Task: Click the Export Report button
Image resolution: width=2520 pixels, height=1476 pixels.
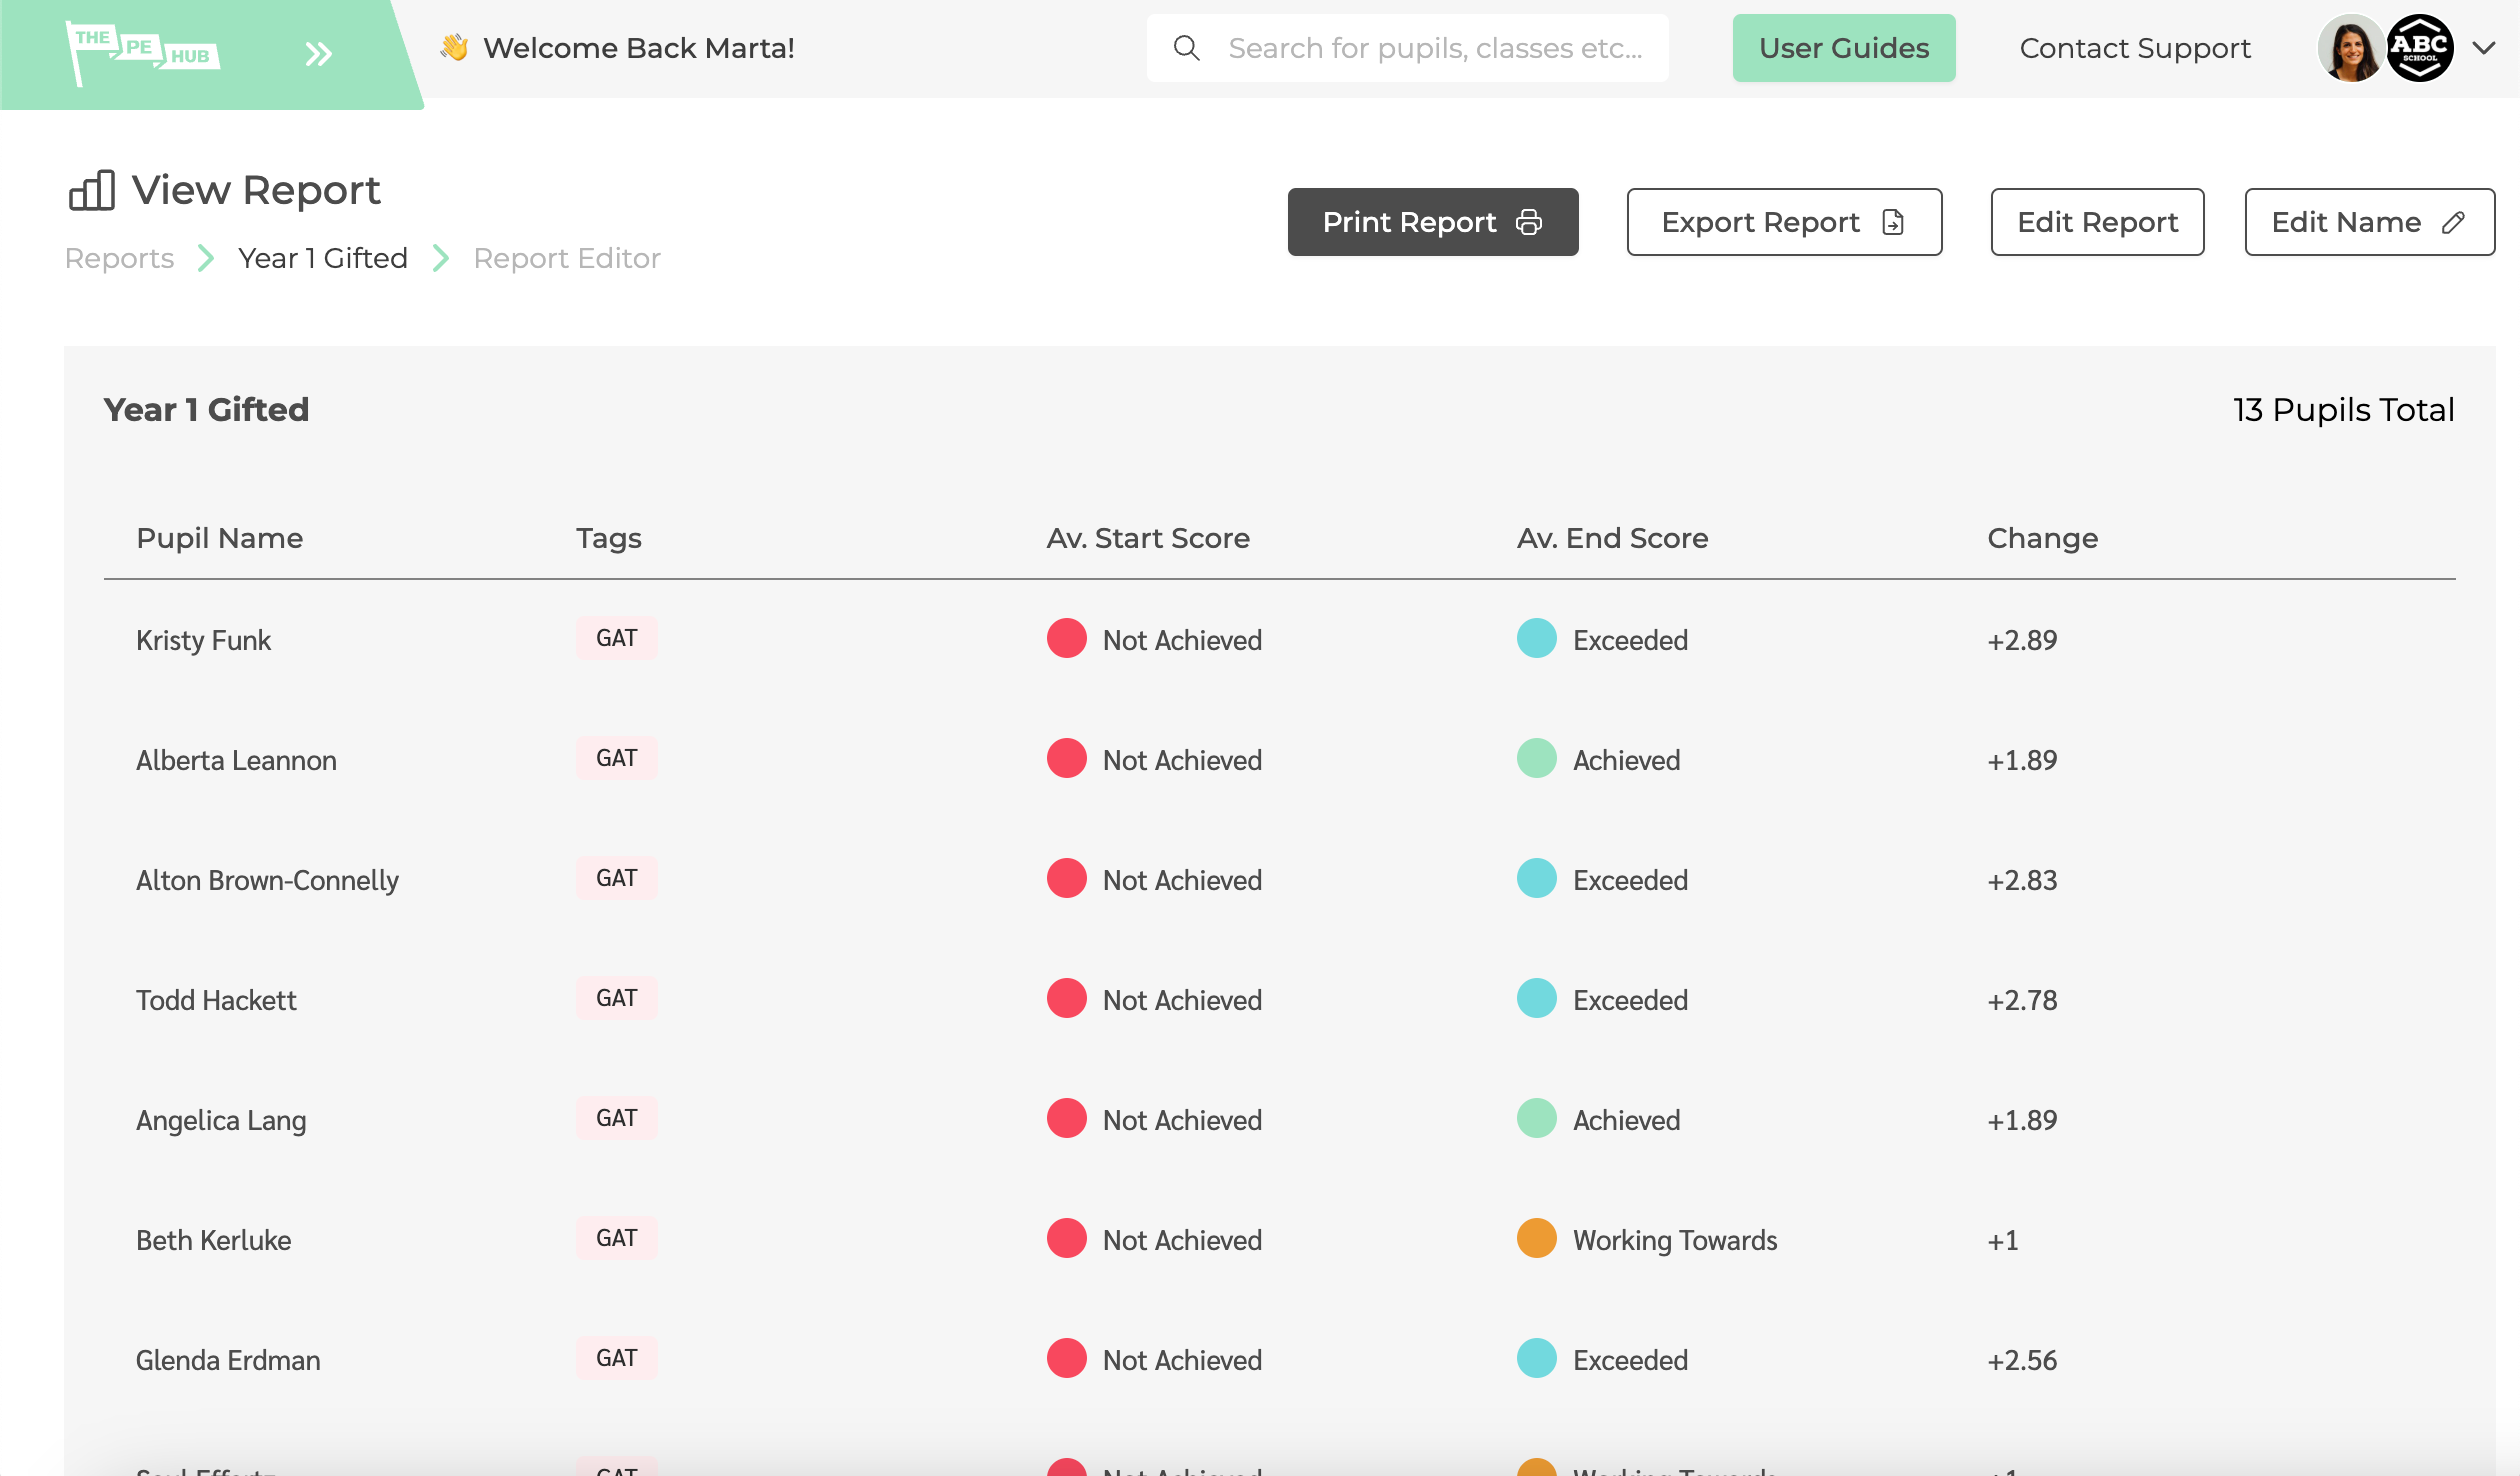Action: pyautogui.click(x=1784, y=221)
